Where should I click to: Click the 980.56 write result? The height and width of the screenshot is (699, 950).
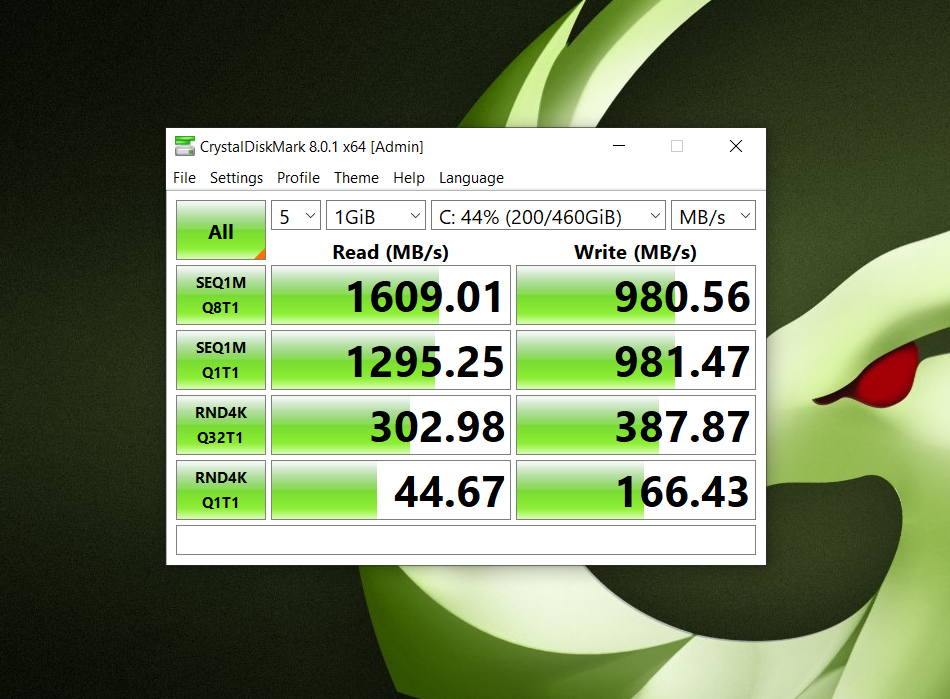point(636,295)
